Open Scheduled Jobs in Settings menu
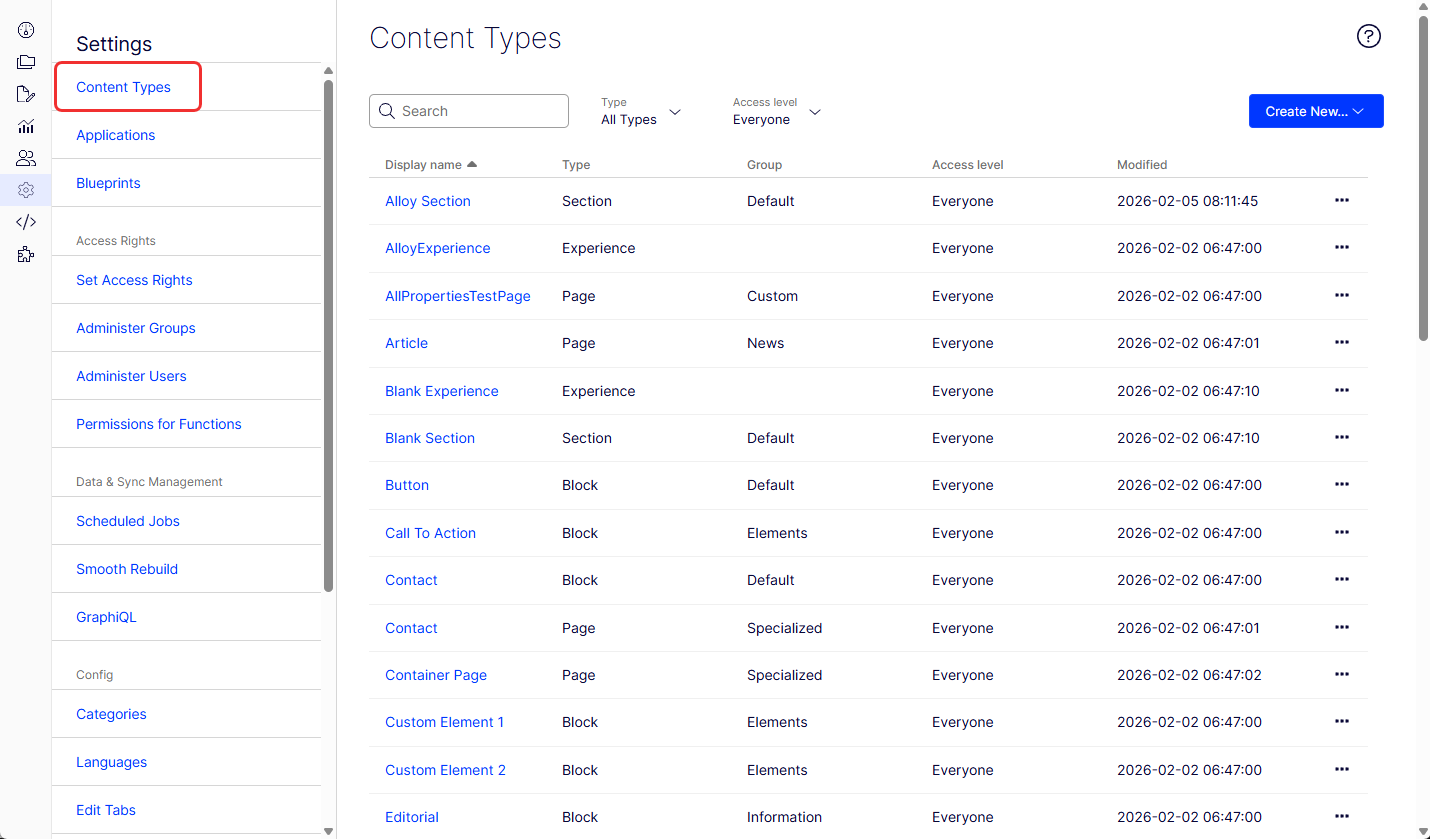Viewport: 1430px width, 839px height. point(128,521)
